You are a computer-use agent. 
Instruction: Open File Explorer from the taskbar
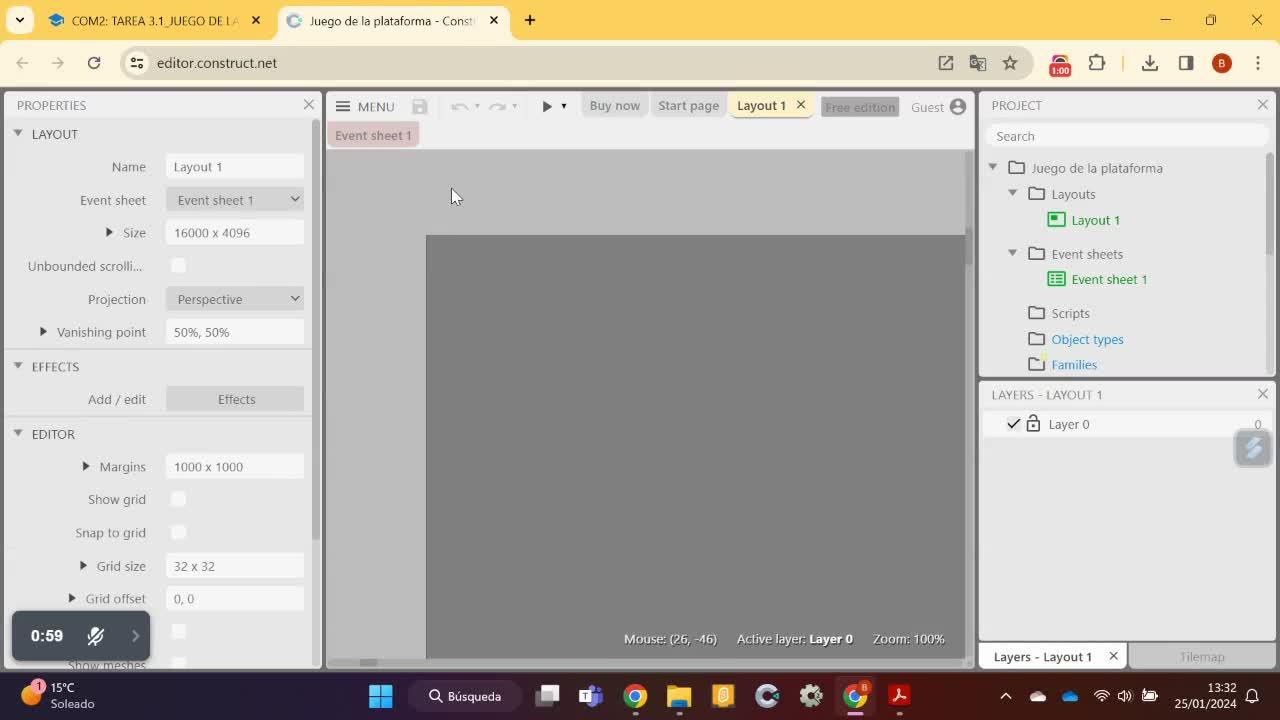(x=679, y=696)
